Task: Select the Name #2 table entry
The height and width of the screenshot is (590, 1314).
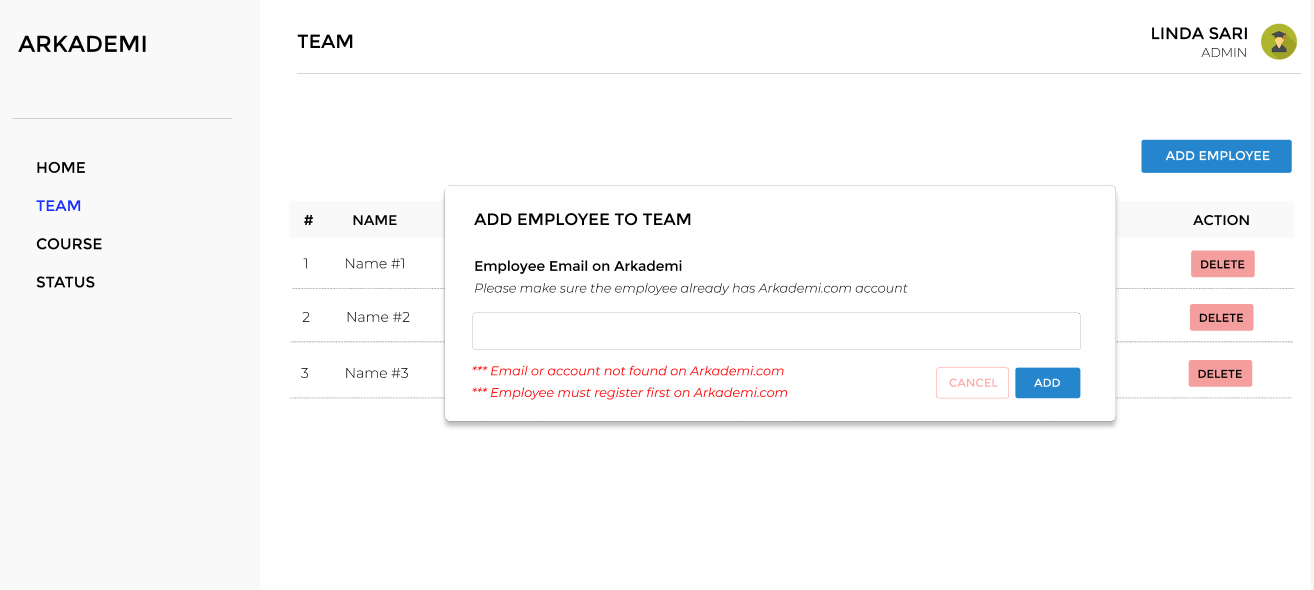Action: [378, 318]
